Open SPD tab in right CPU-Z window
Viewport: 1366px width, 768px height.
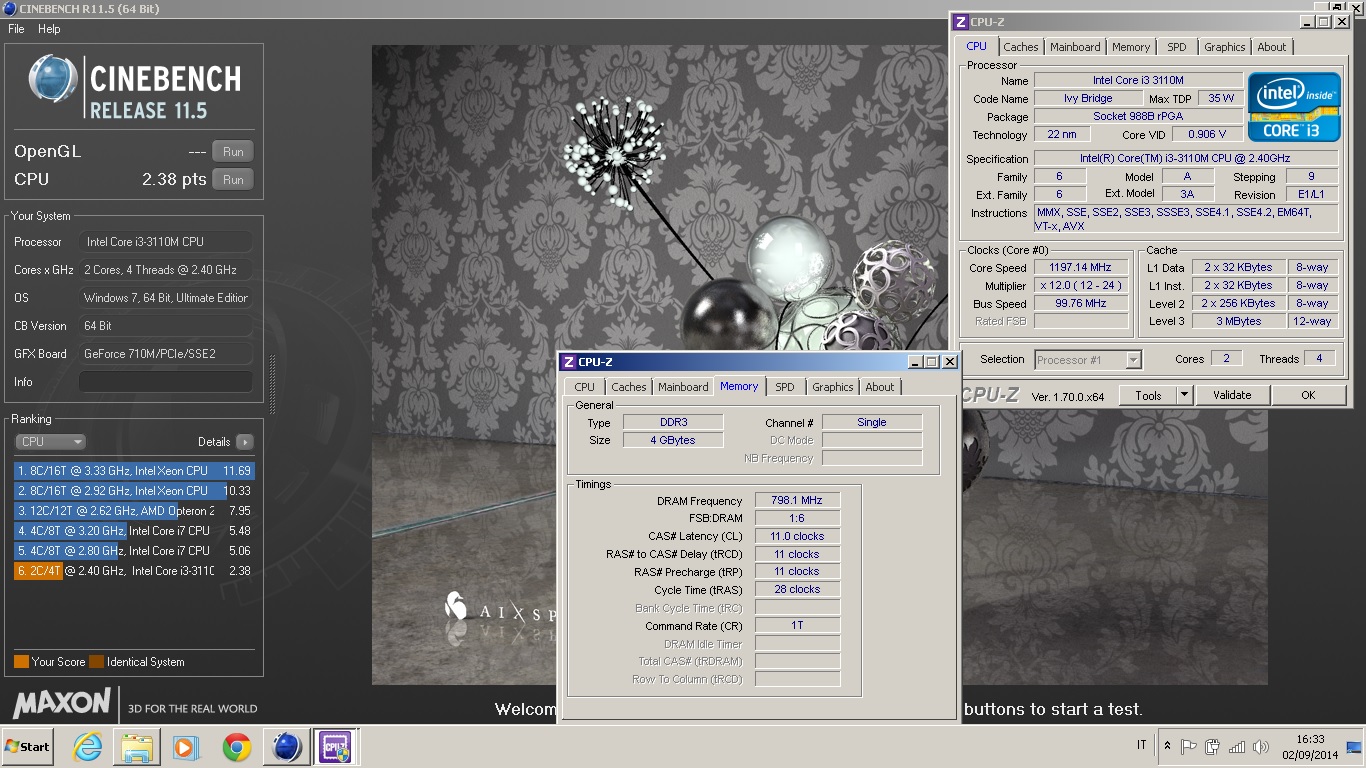pyautogui.click(x=1177, y=47)
